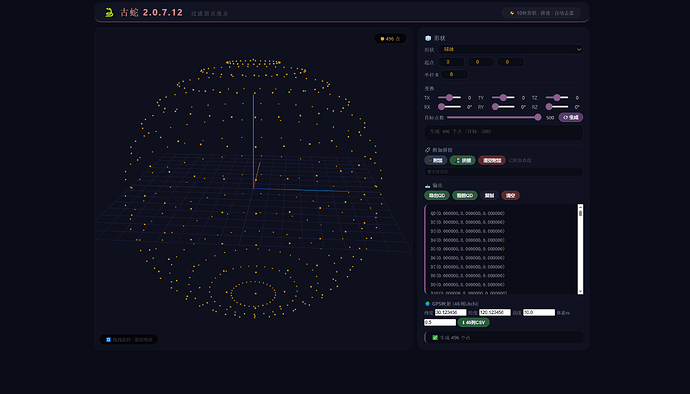Open the shape type dropdown
Image resolution: width=690 pixels, height=394 pixels.
510,49
